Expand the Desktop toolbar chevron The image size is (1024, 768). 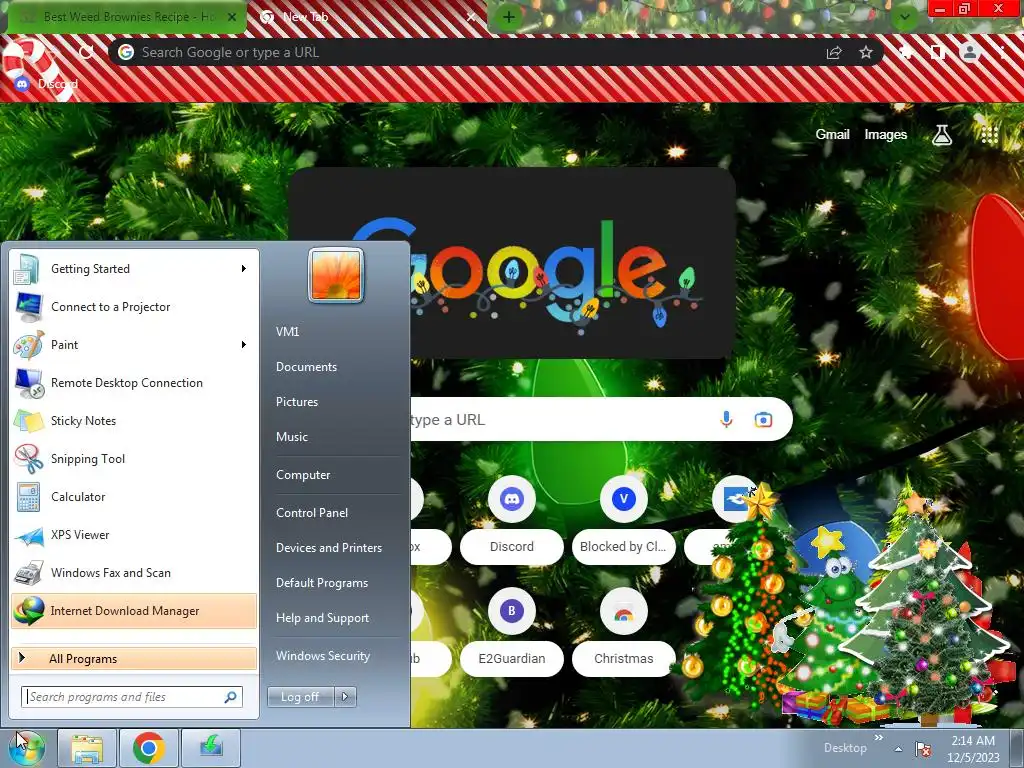[879, 738]
